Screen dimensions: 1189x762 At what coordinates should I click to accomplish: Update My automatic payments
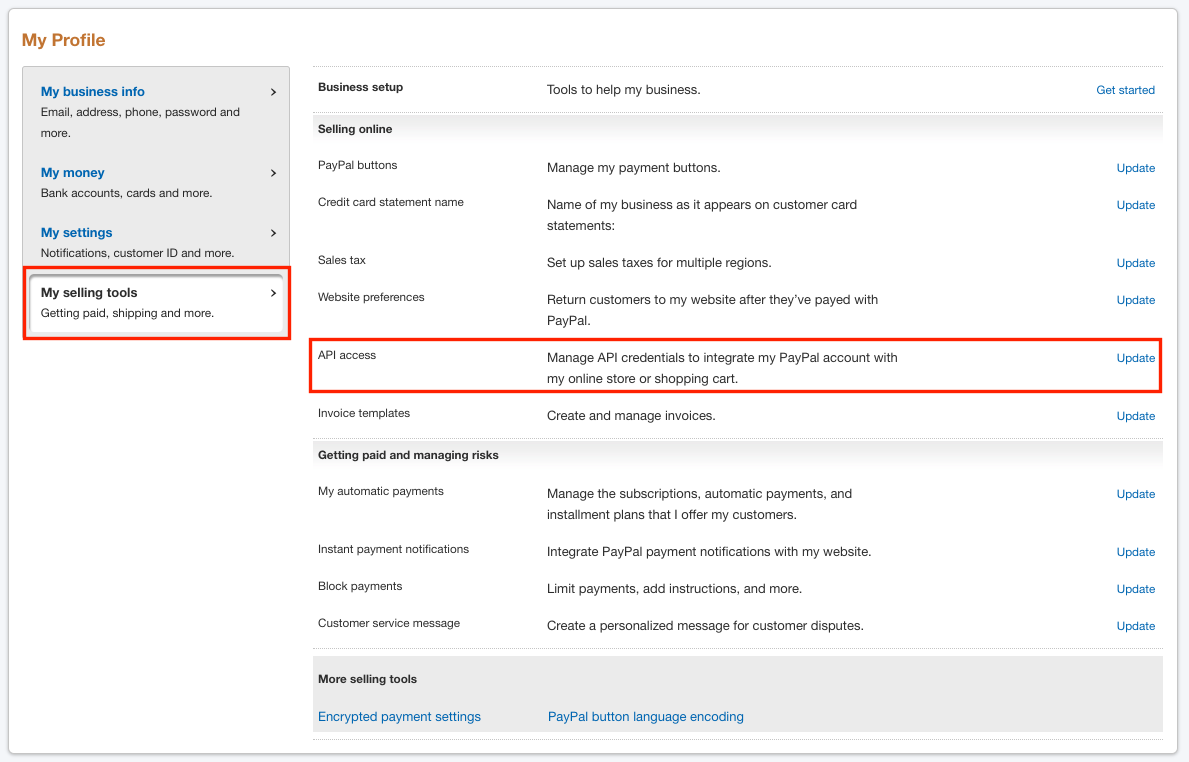pos(1135,494)
